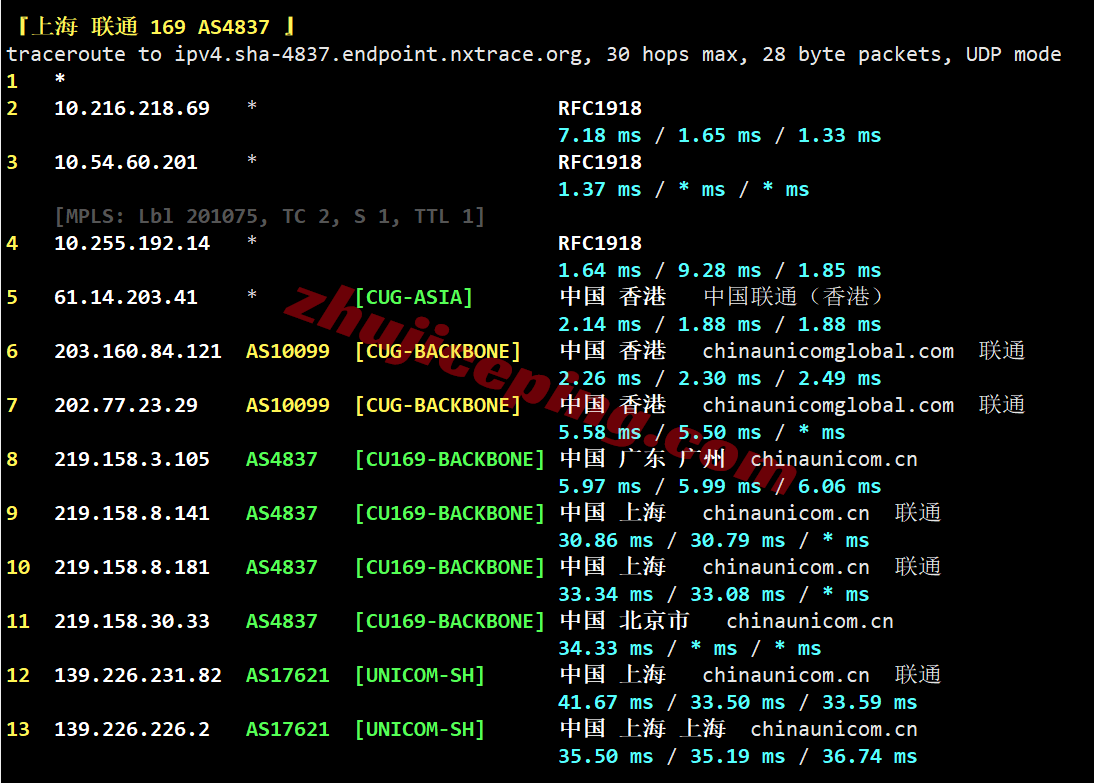Select IP address 139.226.231.82

[x=137, y=676]
